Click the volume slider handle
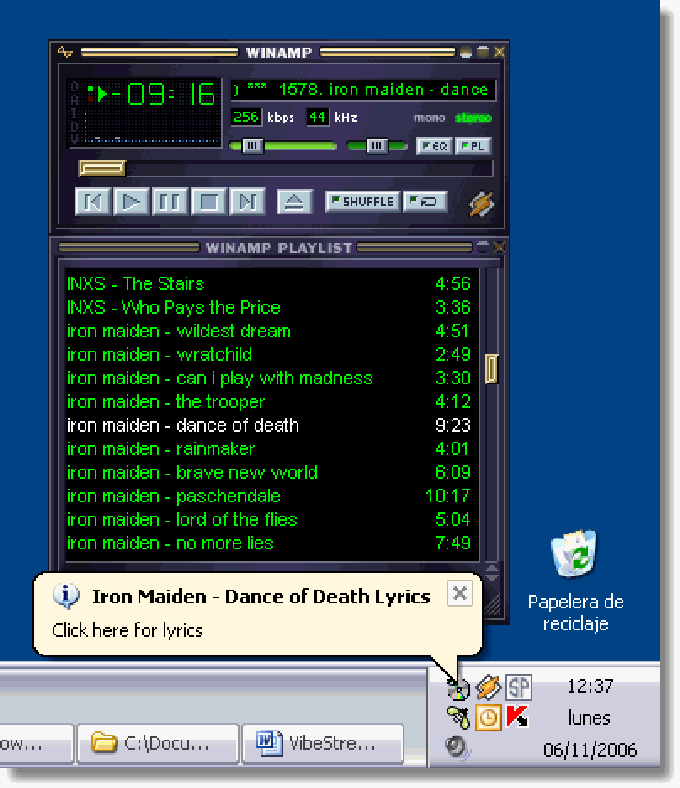 tap(252, 146)
